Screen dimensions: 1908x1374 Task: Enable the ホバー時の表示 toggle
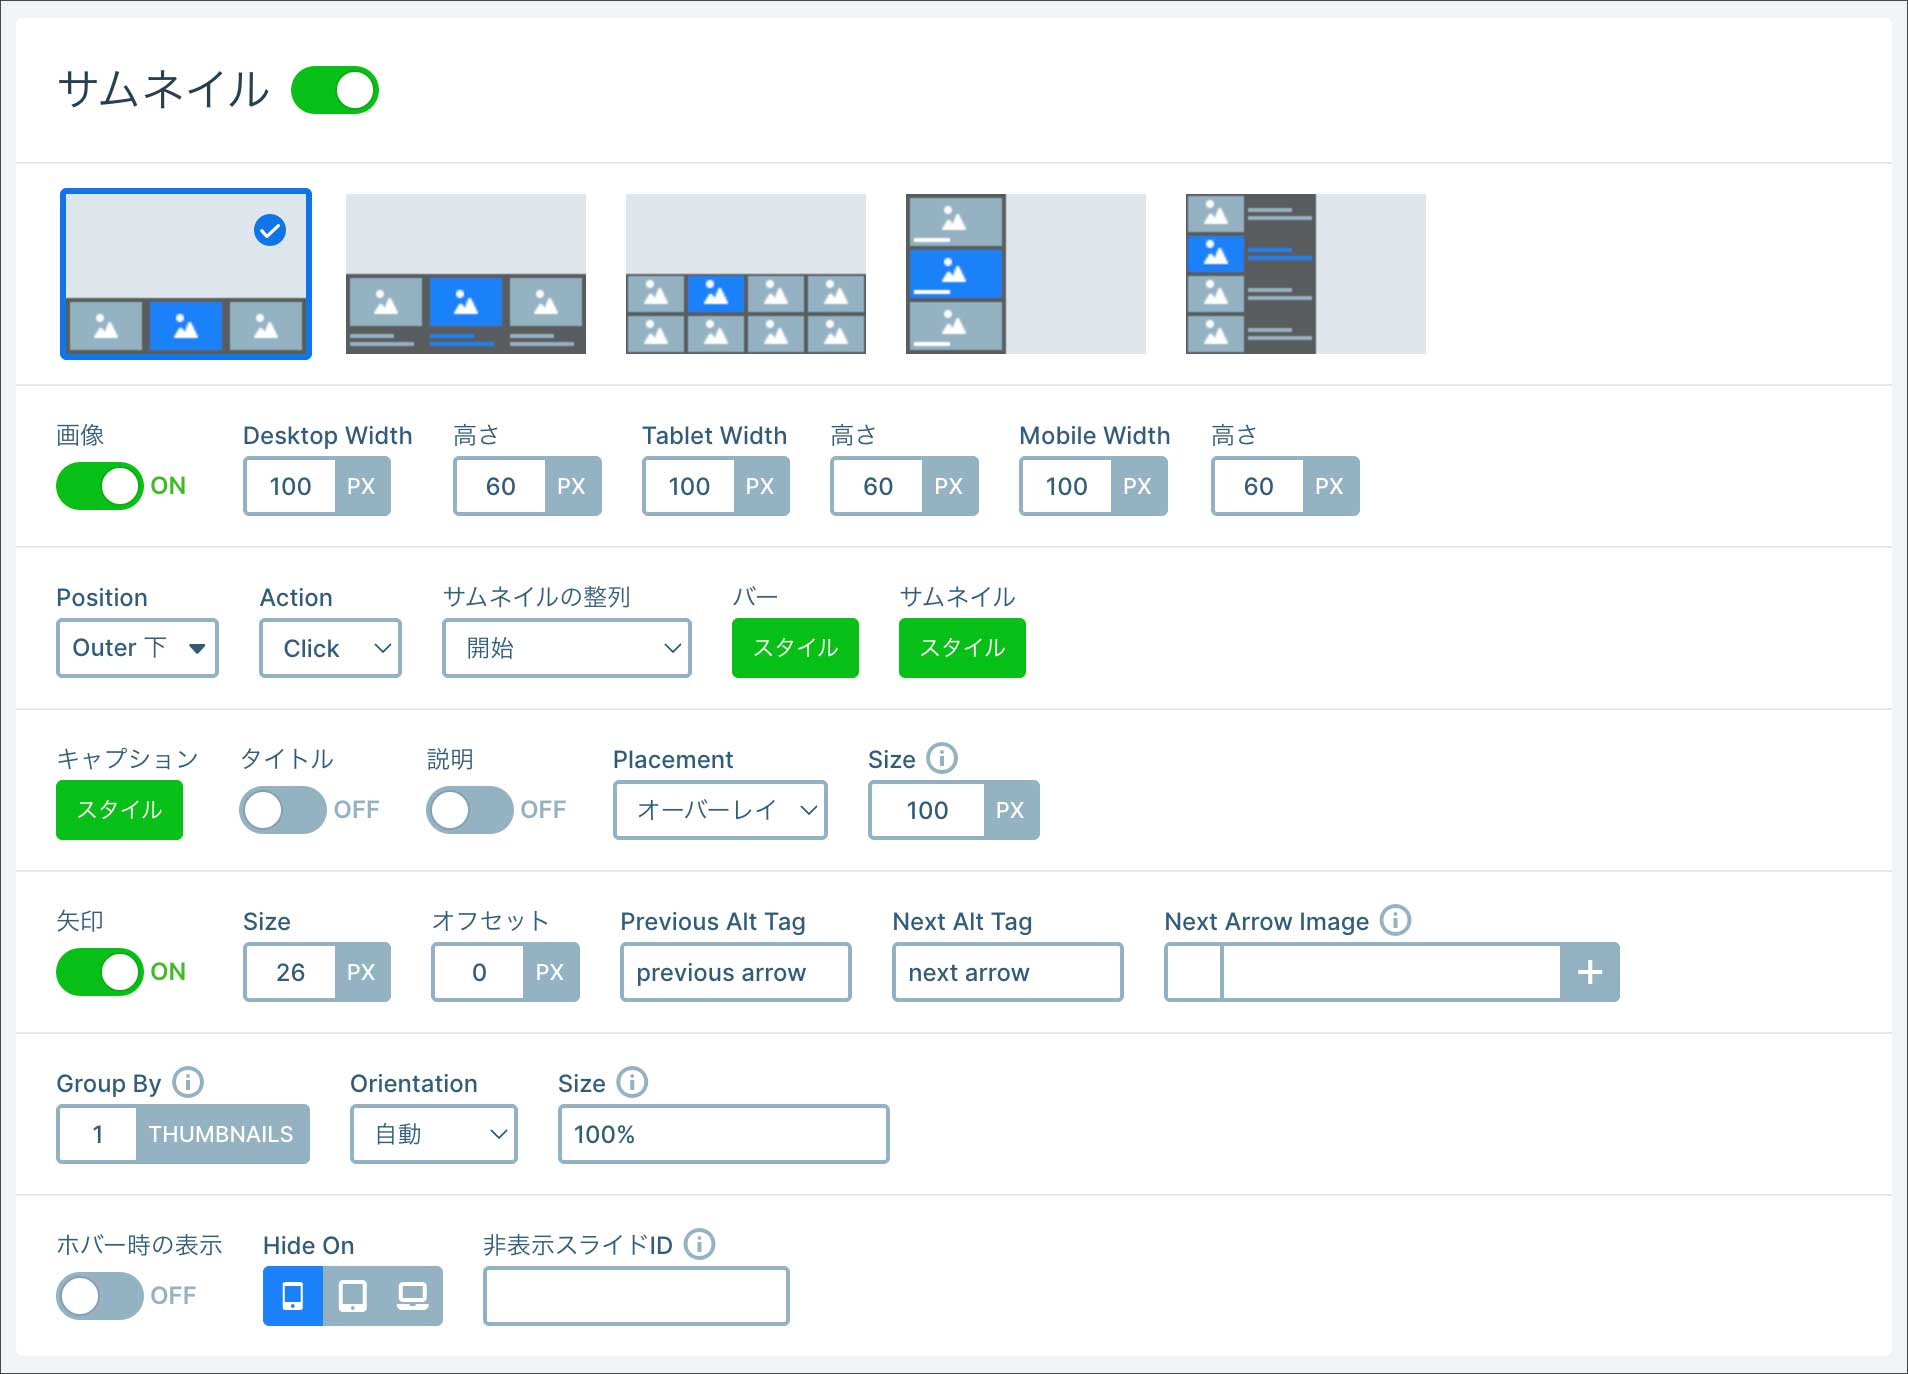click(100, 1296)
